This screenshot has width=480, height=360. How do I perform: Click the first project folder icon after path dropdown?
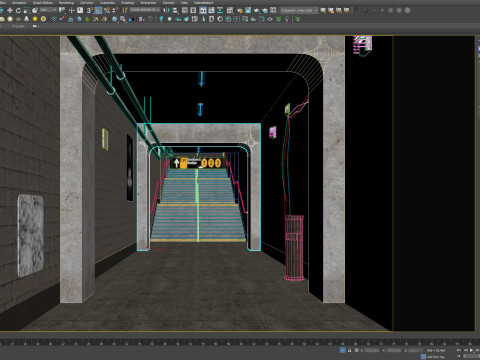tap(323, 10)
